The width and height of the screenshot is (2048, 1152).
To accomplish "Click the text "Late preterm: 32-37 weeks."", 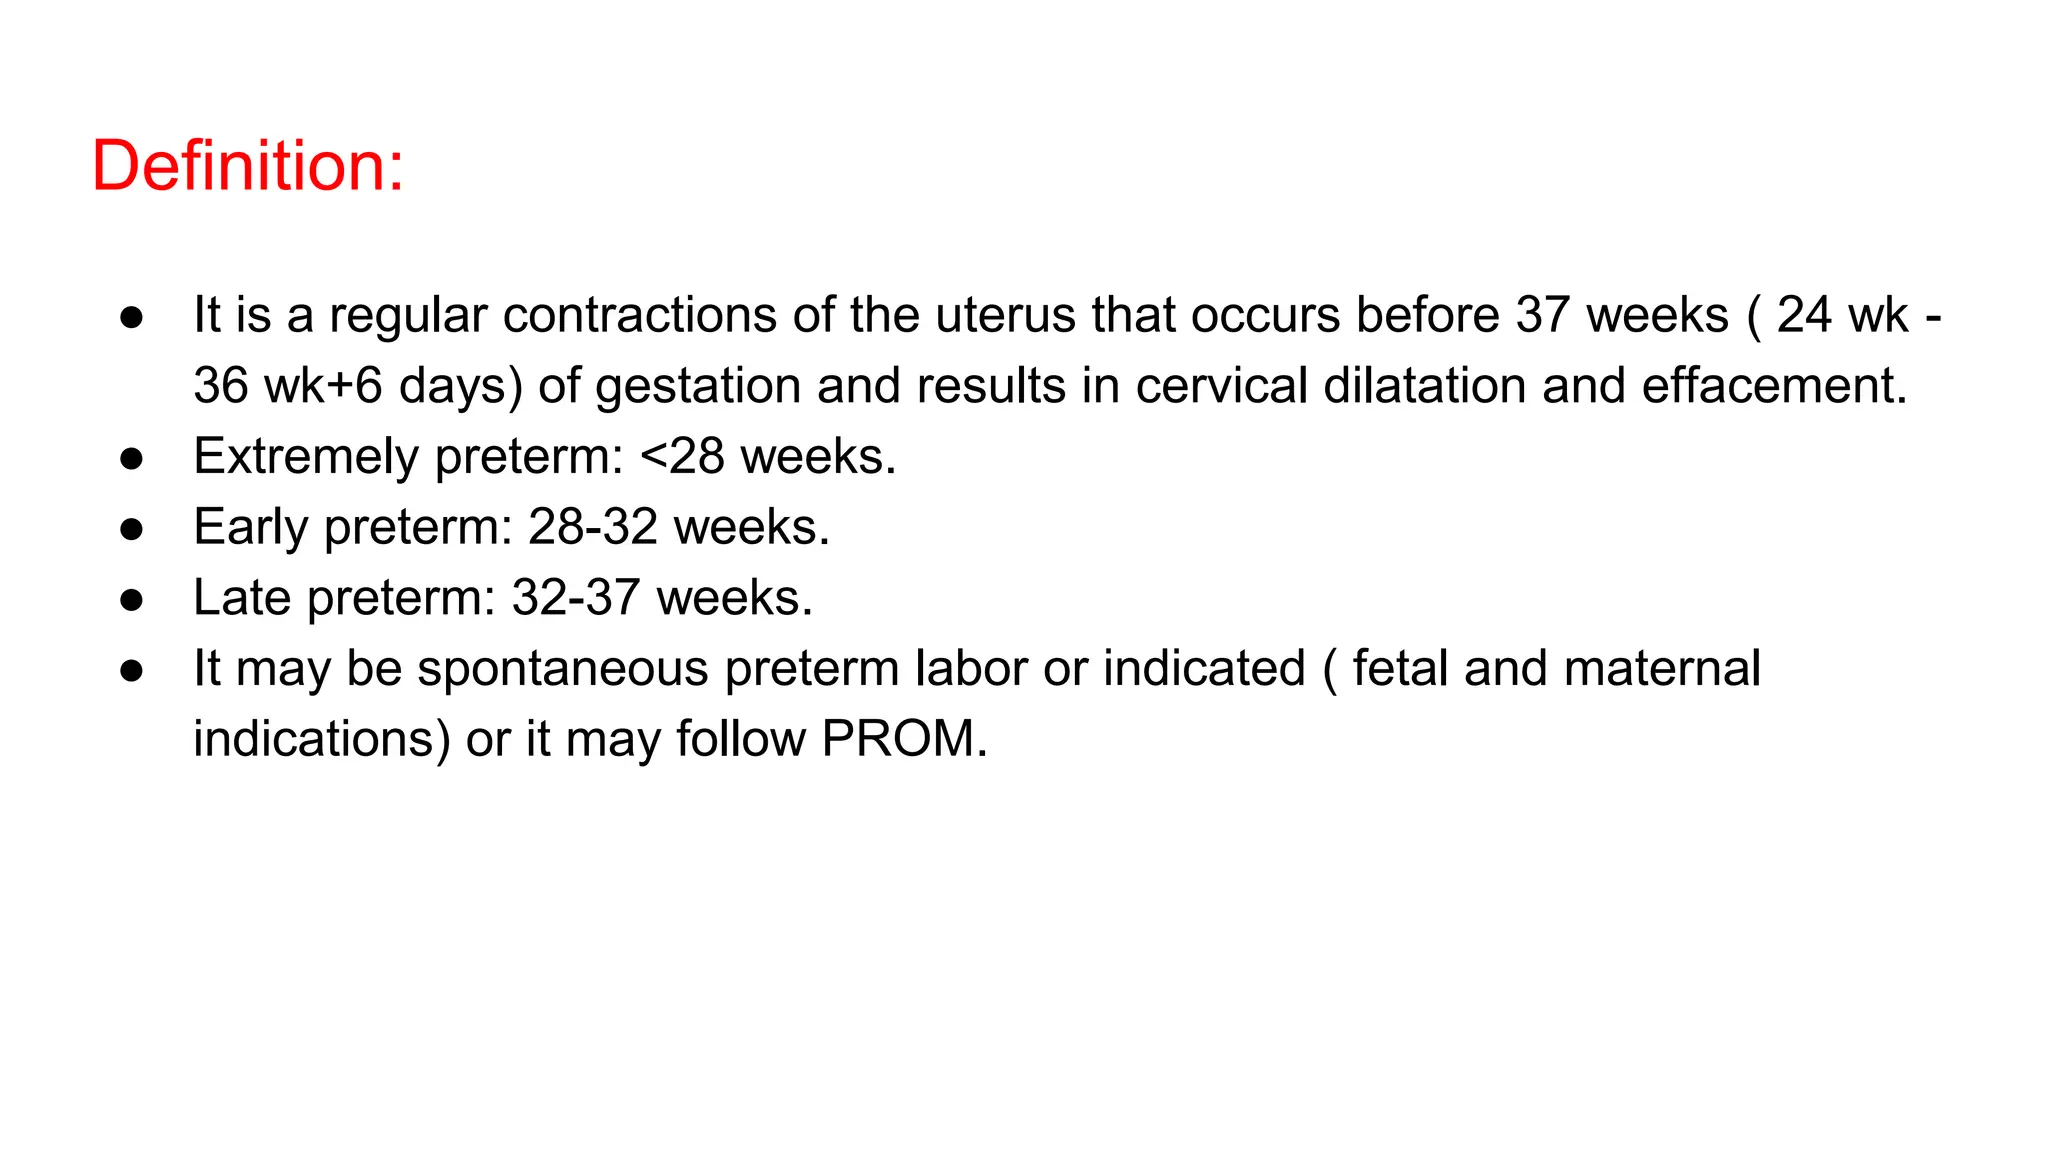I will click(503, 598).
